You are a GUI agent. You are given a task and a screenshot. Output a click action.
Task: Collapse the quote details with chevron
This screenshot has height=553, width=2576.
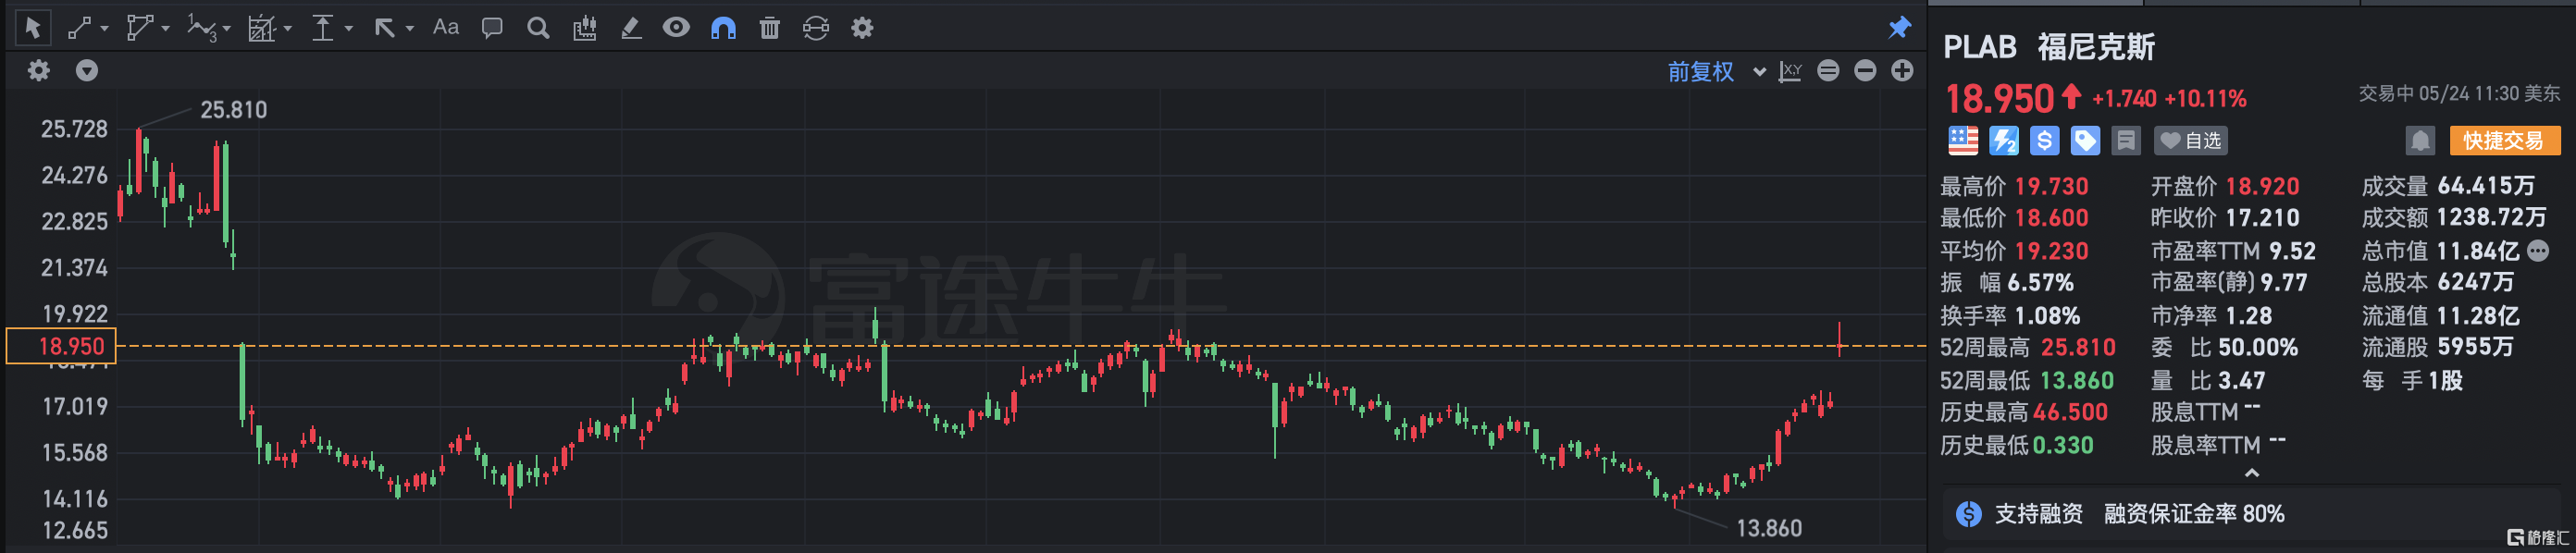point(2251,473)
